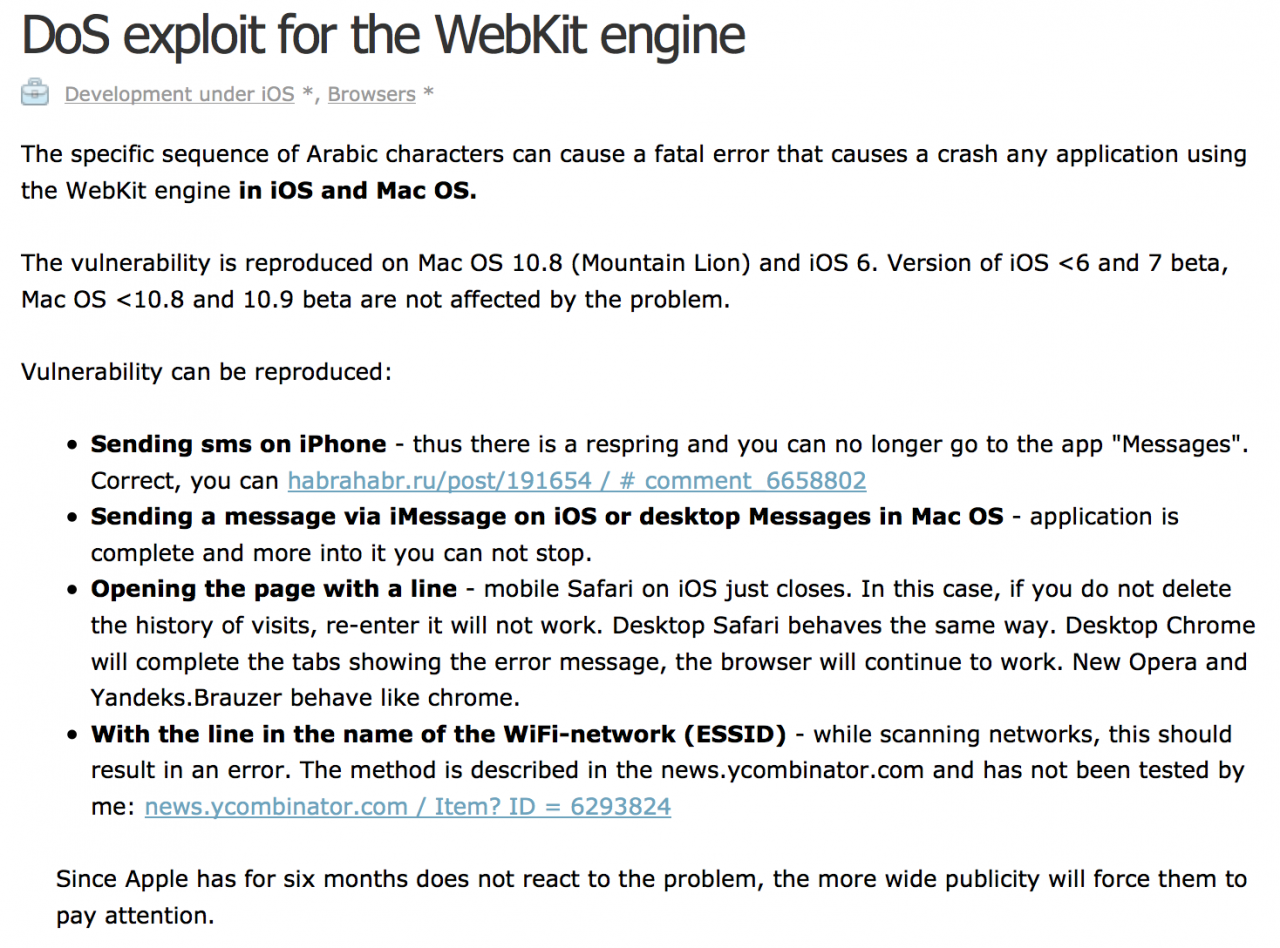
Task: Click the article title DoS exploit for WebKit
Action: point(383,34)
